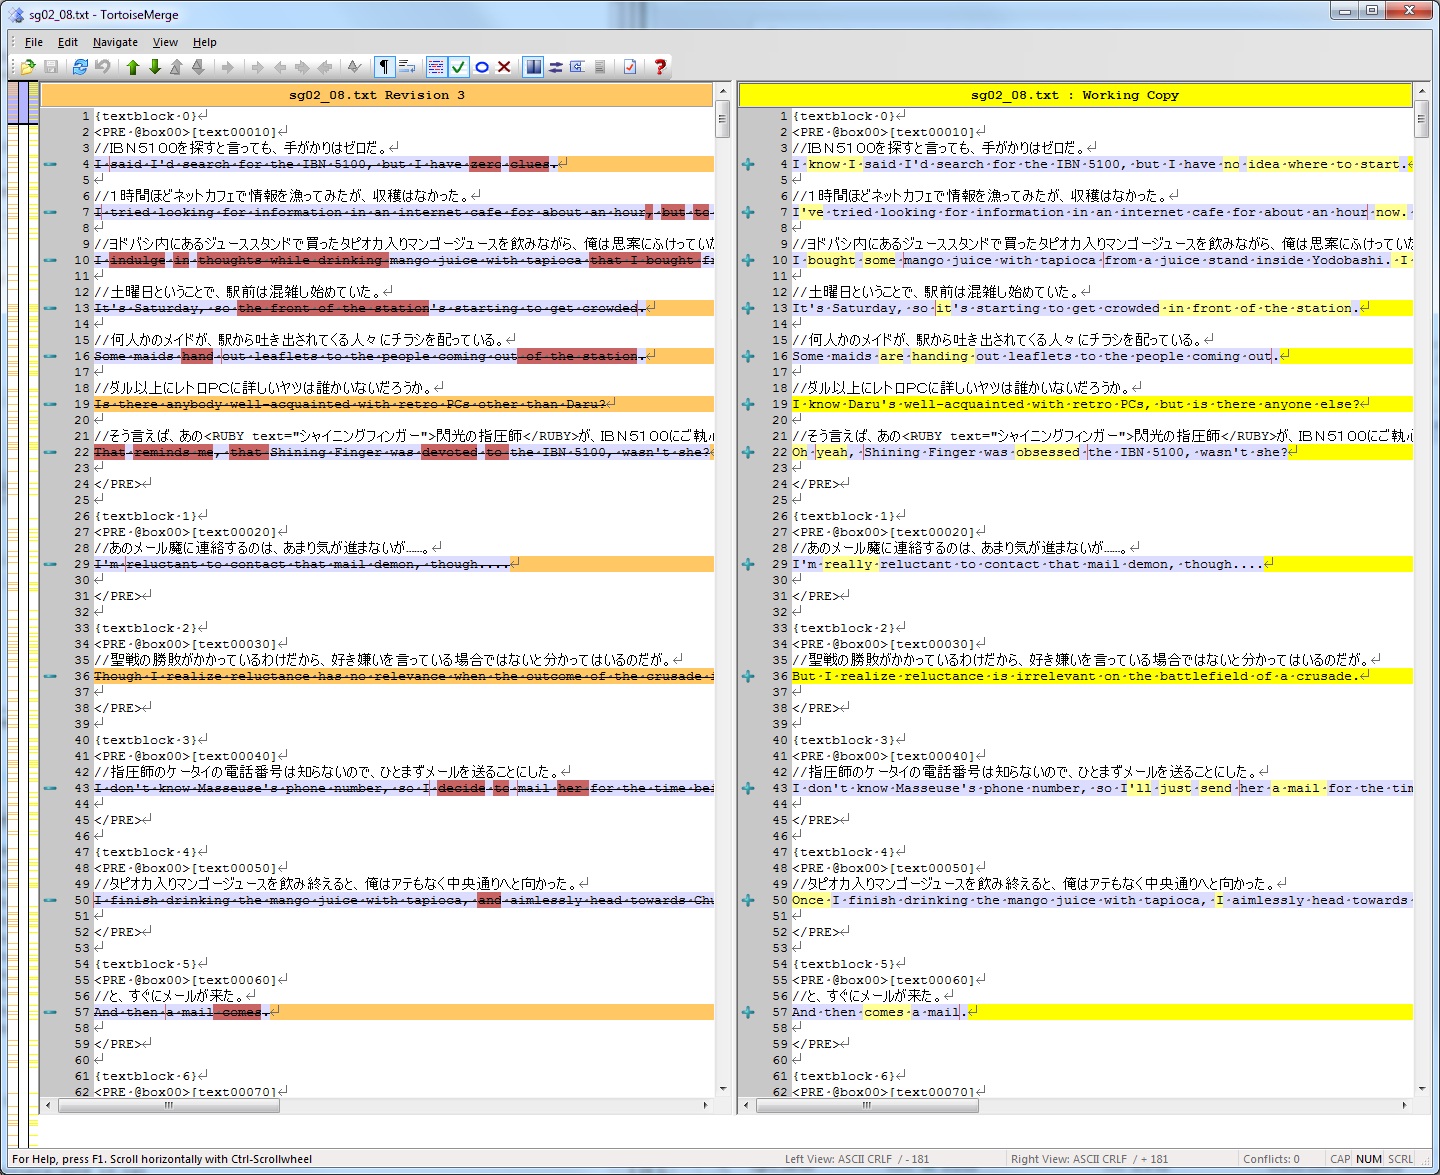Click the left pane vertical scrollbar thumb
1440x1175 pixels.
point(722,119)
